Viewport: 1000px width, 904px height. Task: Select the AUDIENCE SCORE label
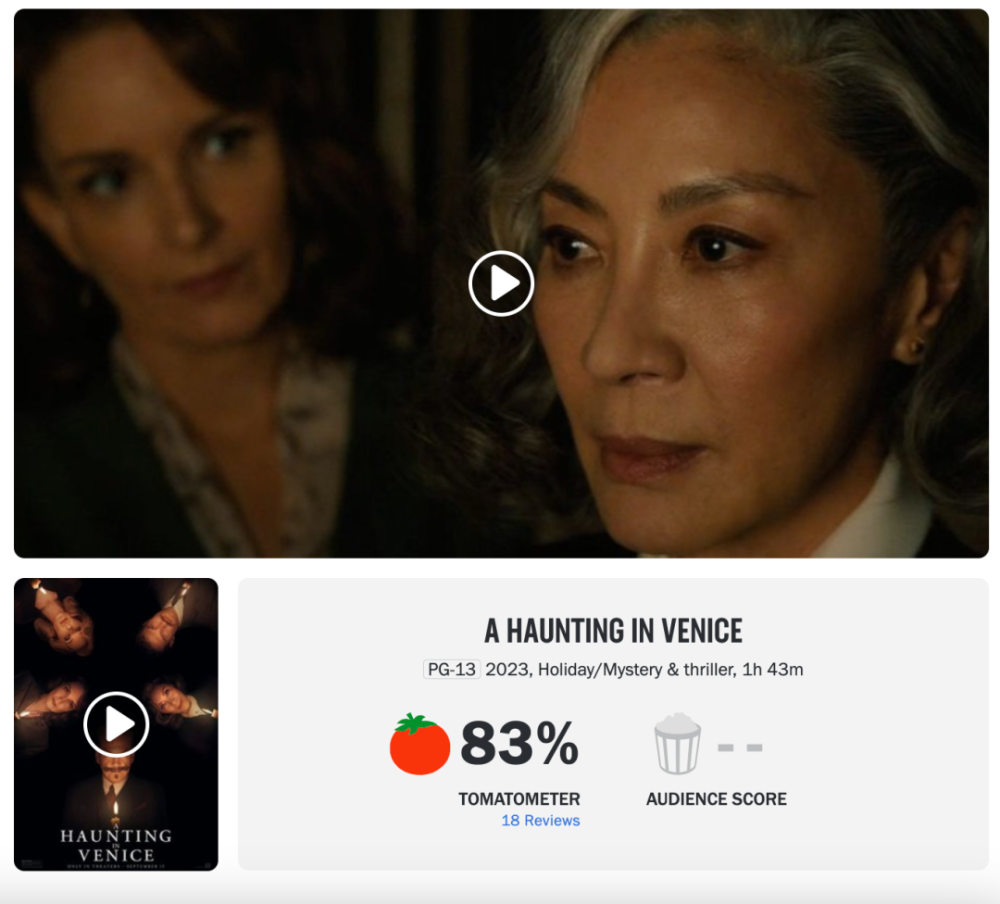pyautogui.click(x=716, y=799)
